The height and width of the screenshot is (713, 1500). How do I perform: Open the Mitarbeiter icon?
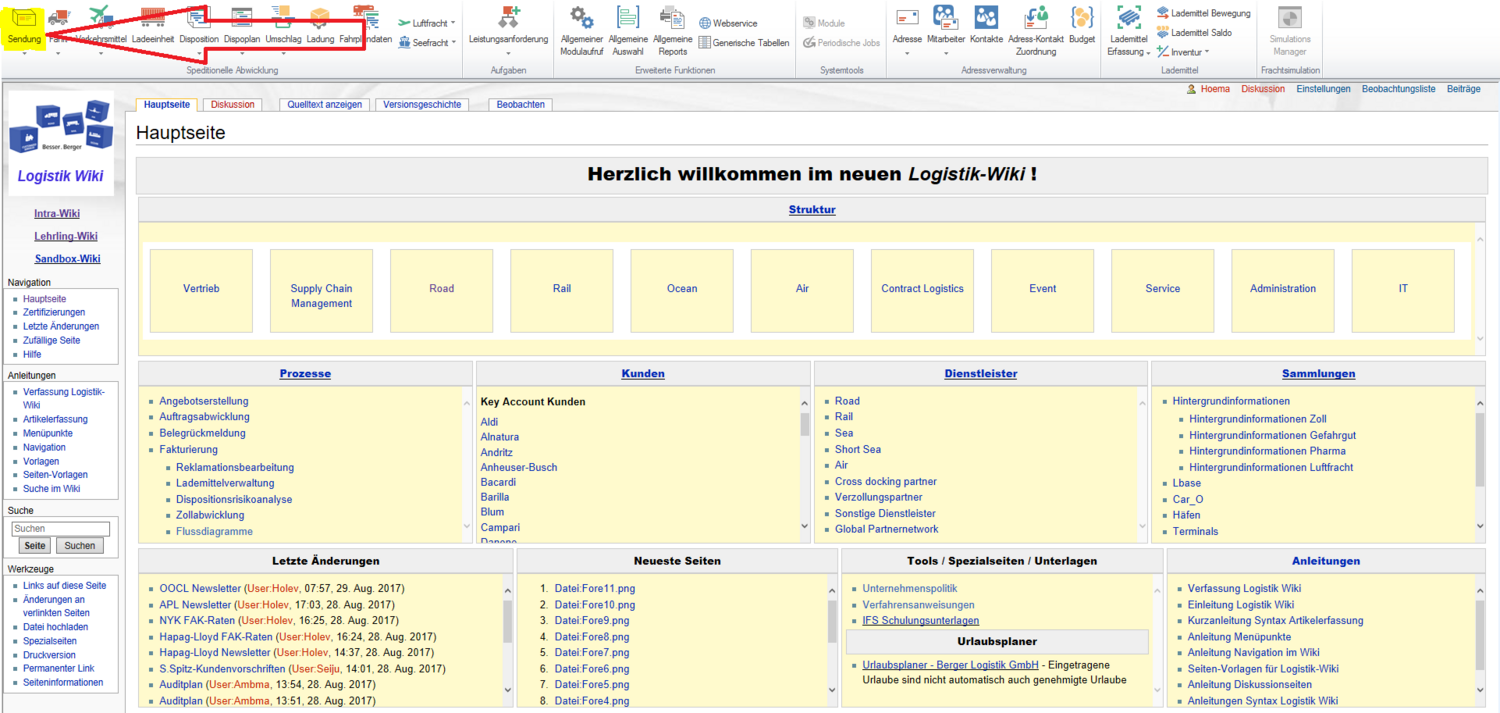click(x=945, y=17)
